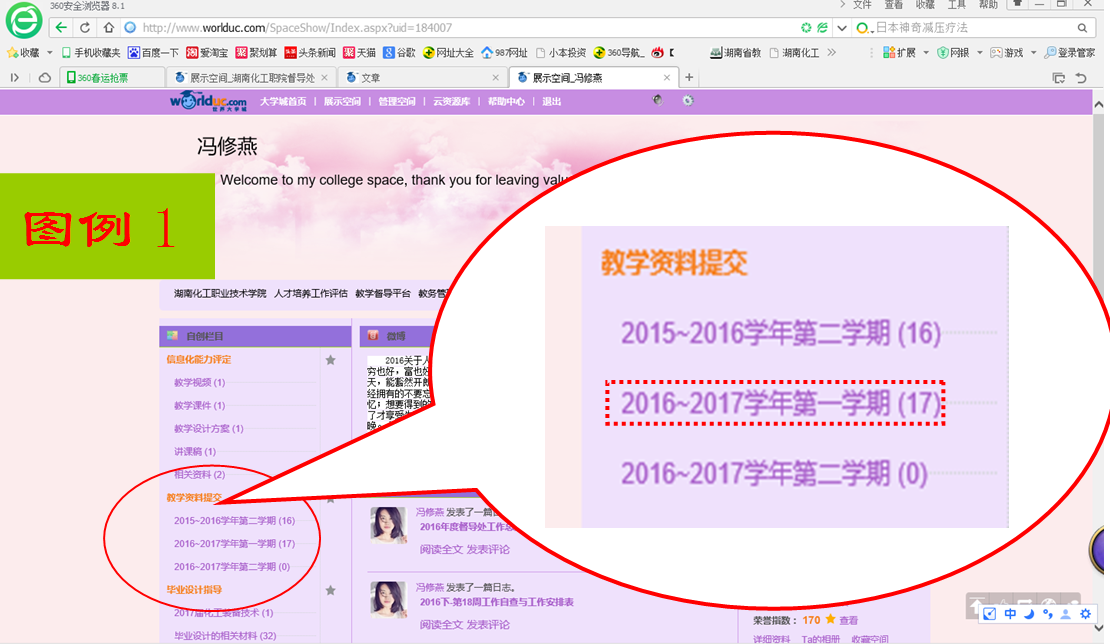The image size is (1110, 644).
Task: Open the 云资源库 link
Action: [452, 101]
